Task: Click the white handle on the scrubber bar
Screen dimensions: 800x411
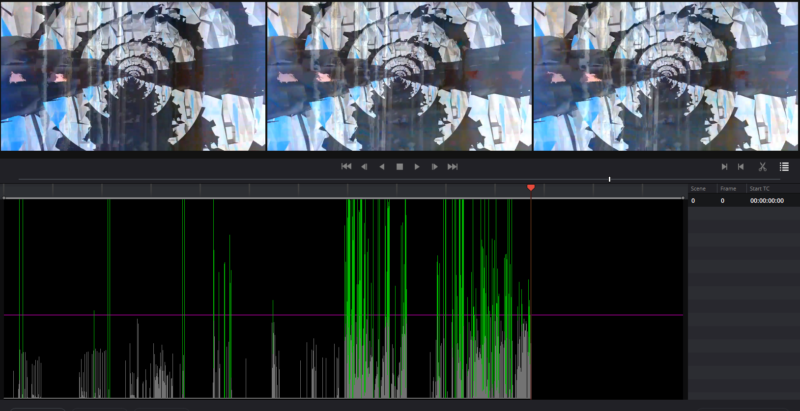Action: (609, 179)
